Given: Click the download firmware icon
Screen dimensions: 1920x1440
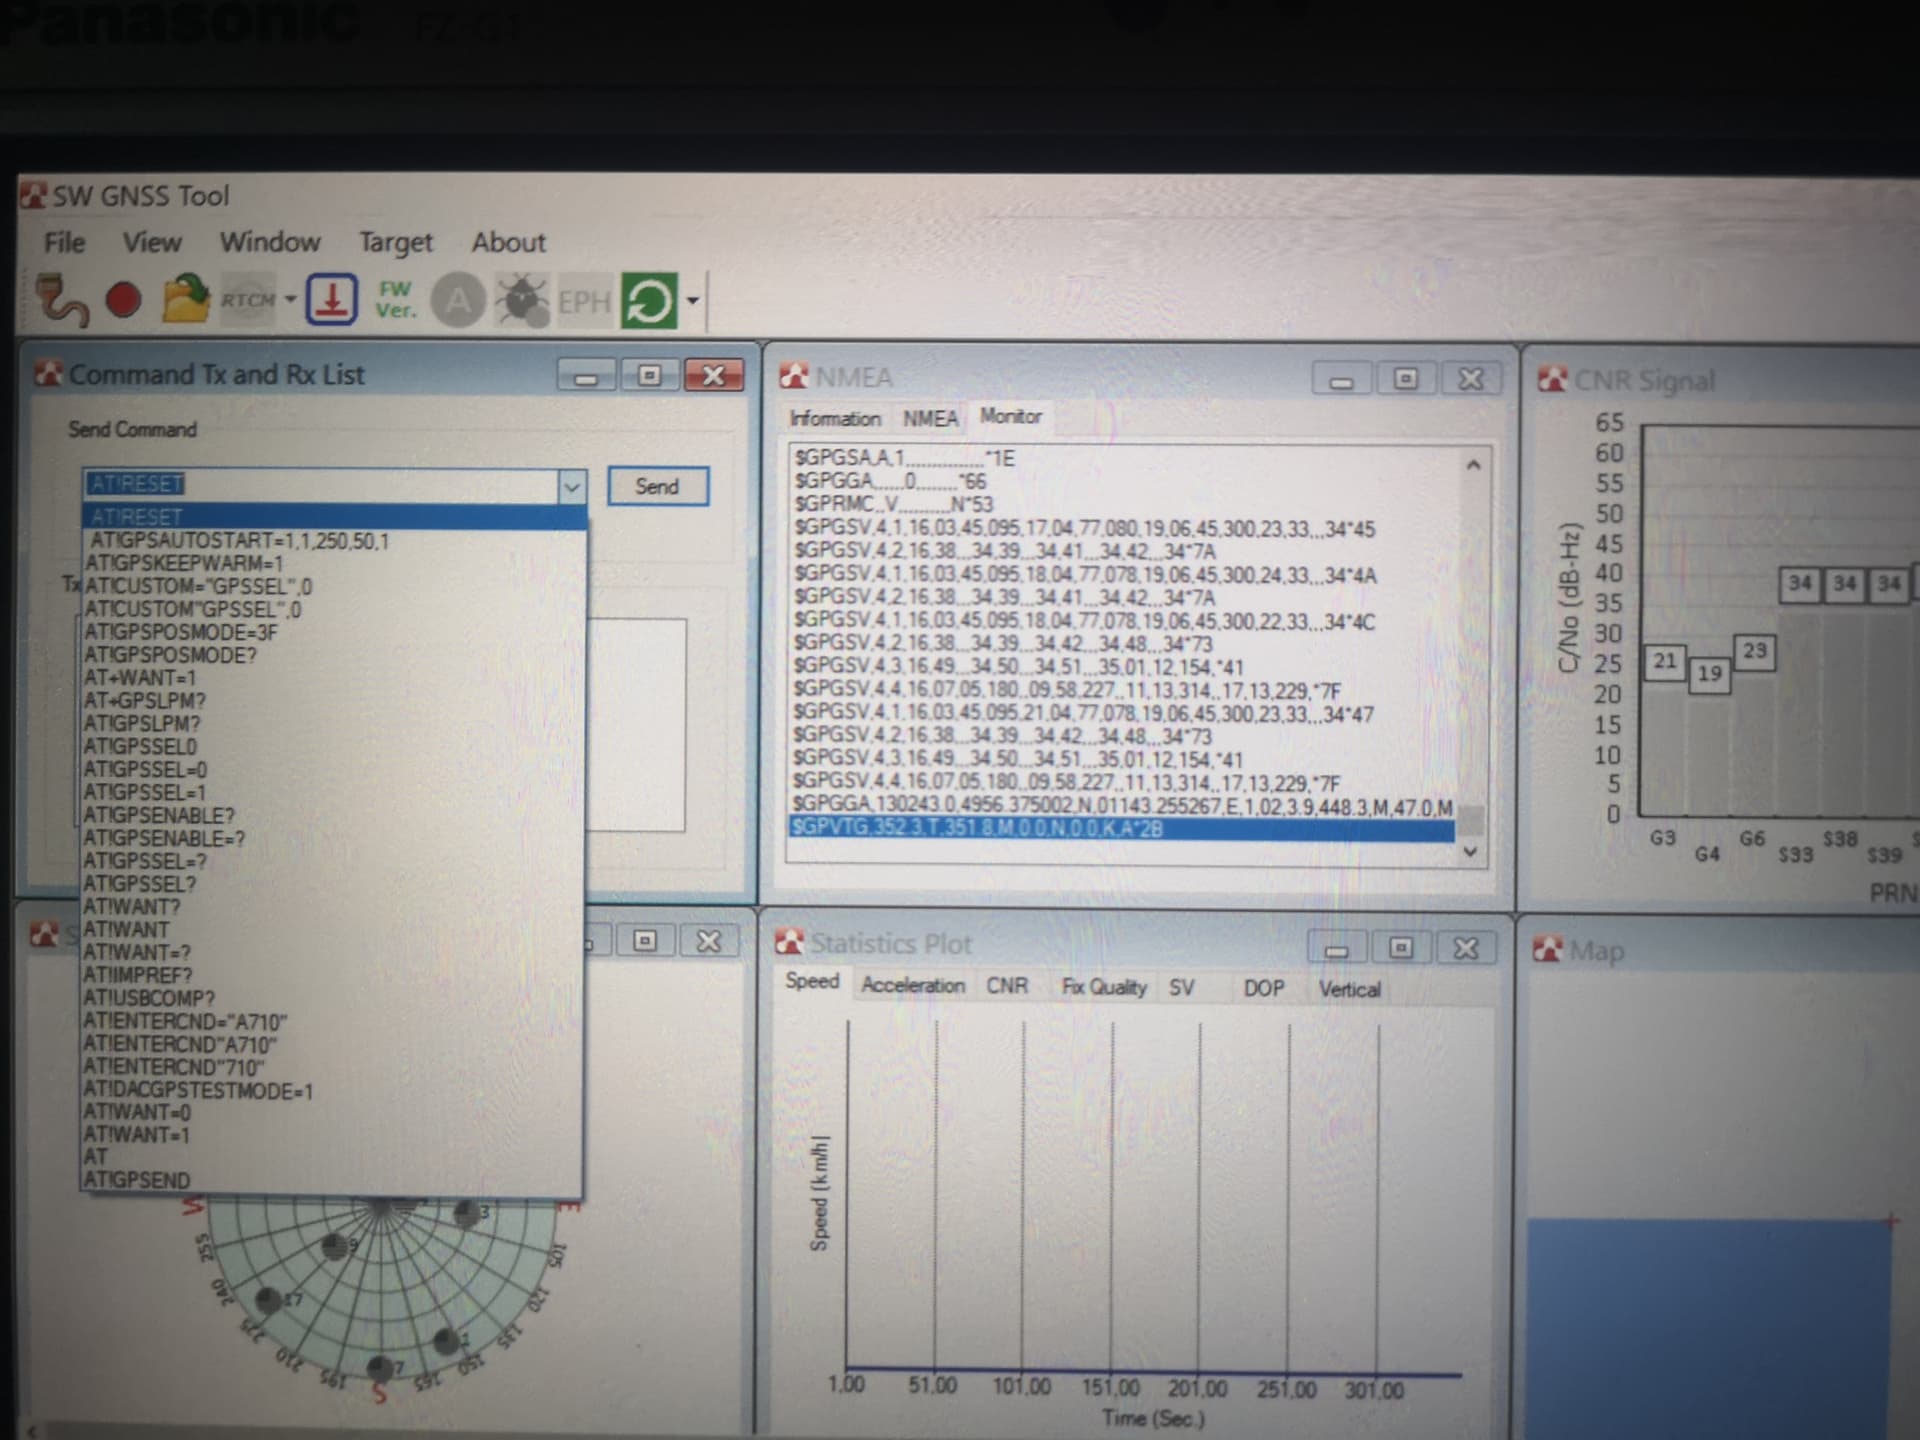Looking at the screenshot, I should (x=332, y=299).
